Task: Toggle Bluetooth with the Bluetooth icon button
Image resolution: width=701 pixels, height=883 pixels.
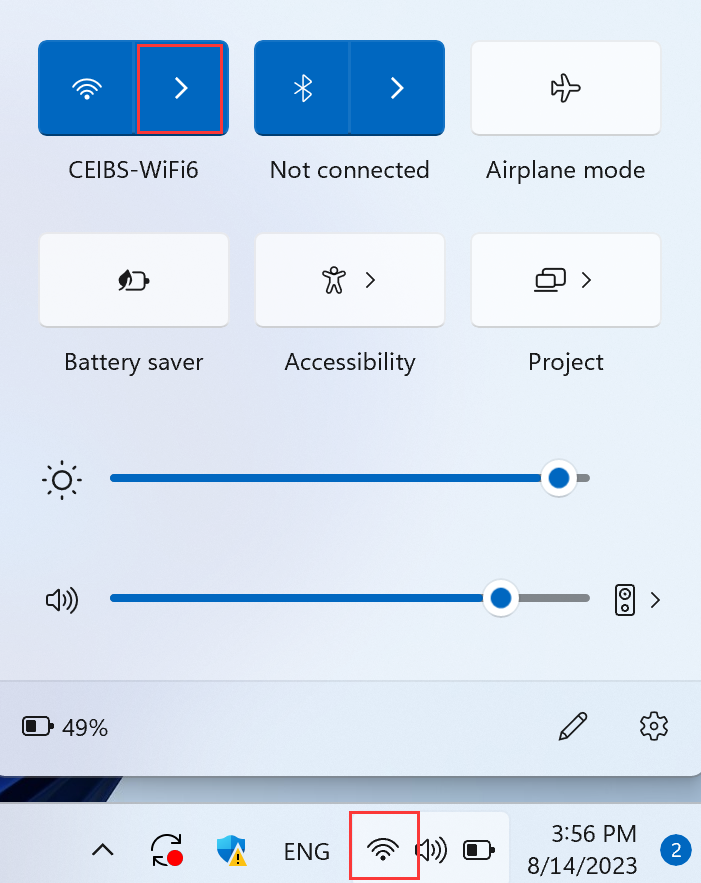Action: coord(302,88)
